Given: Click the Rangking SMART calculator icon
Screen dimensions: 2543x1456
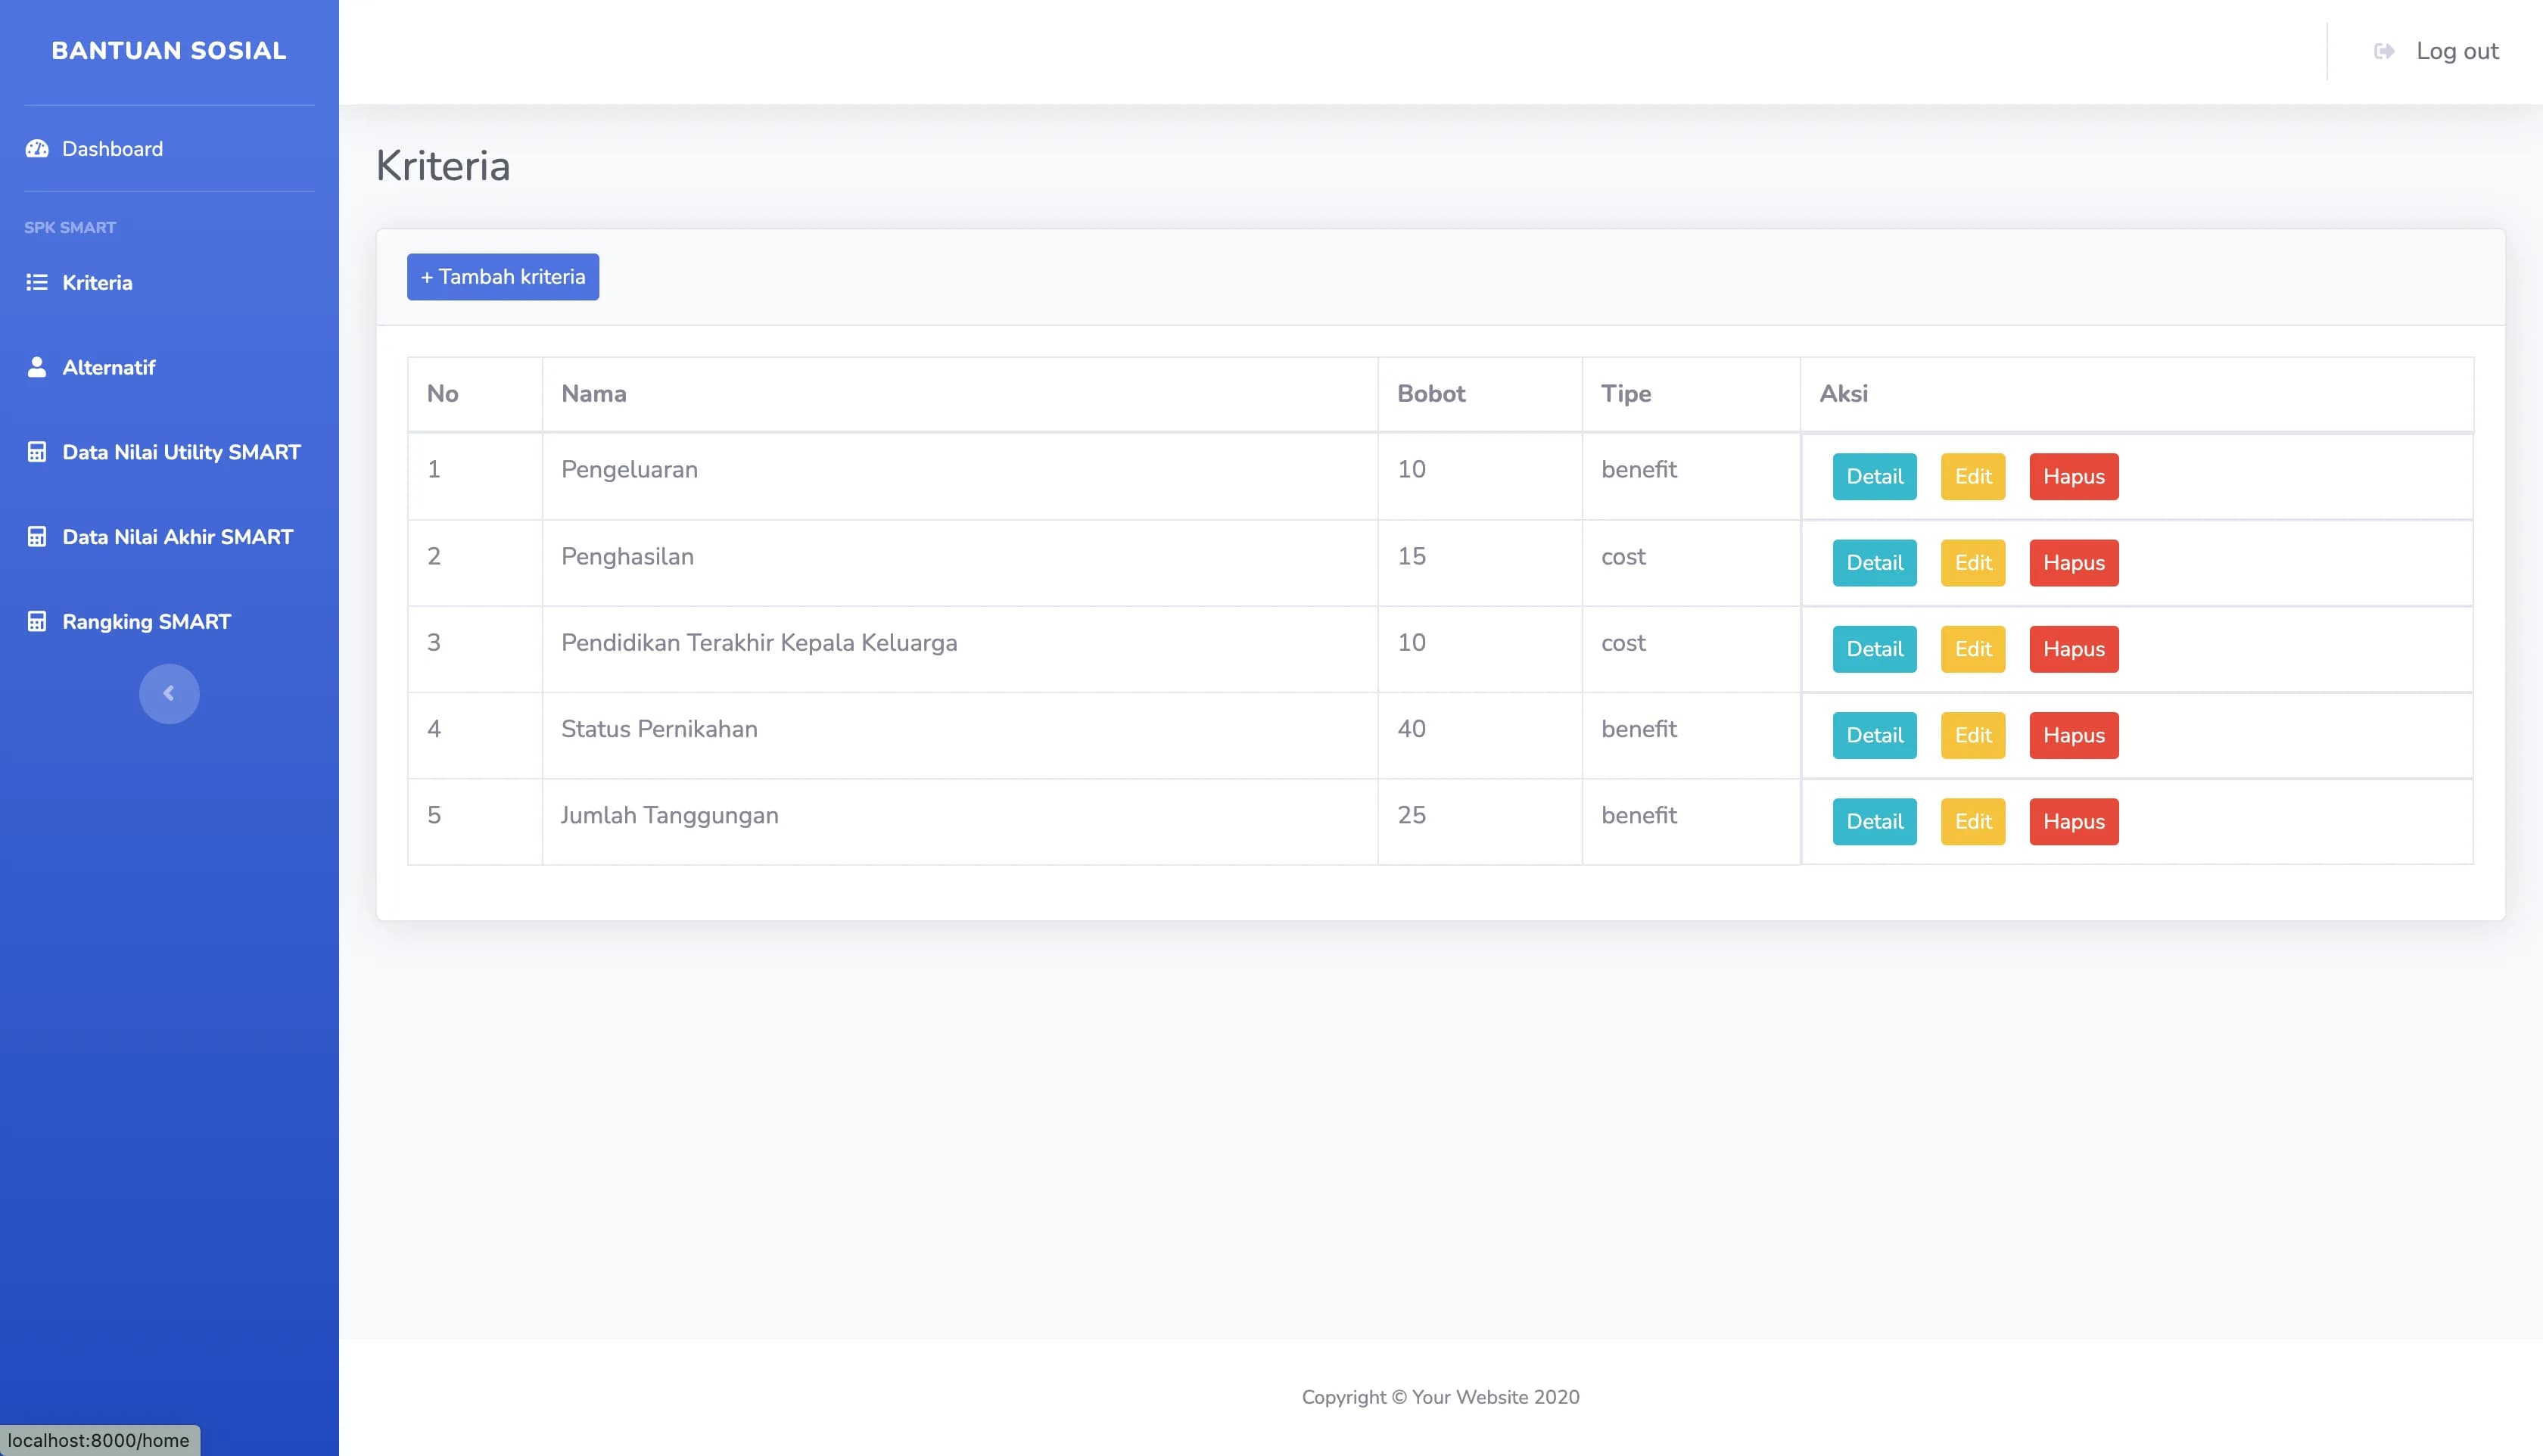Looking at the screenshot, I should pos(37,622).
